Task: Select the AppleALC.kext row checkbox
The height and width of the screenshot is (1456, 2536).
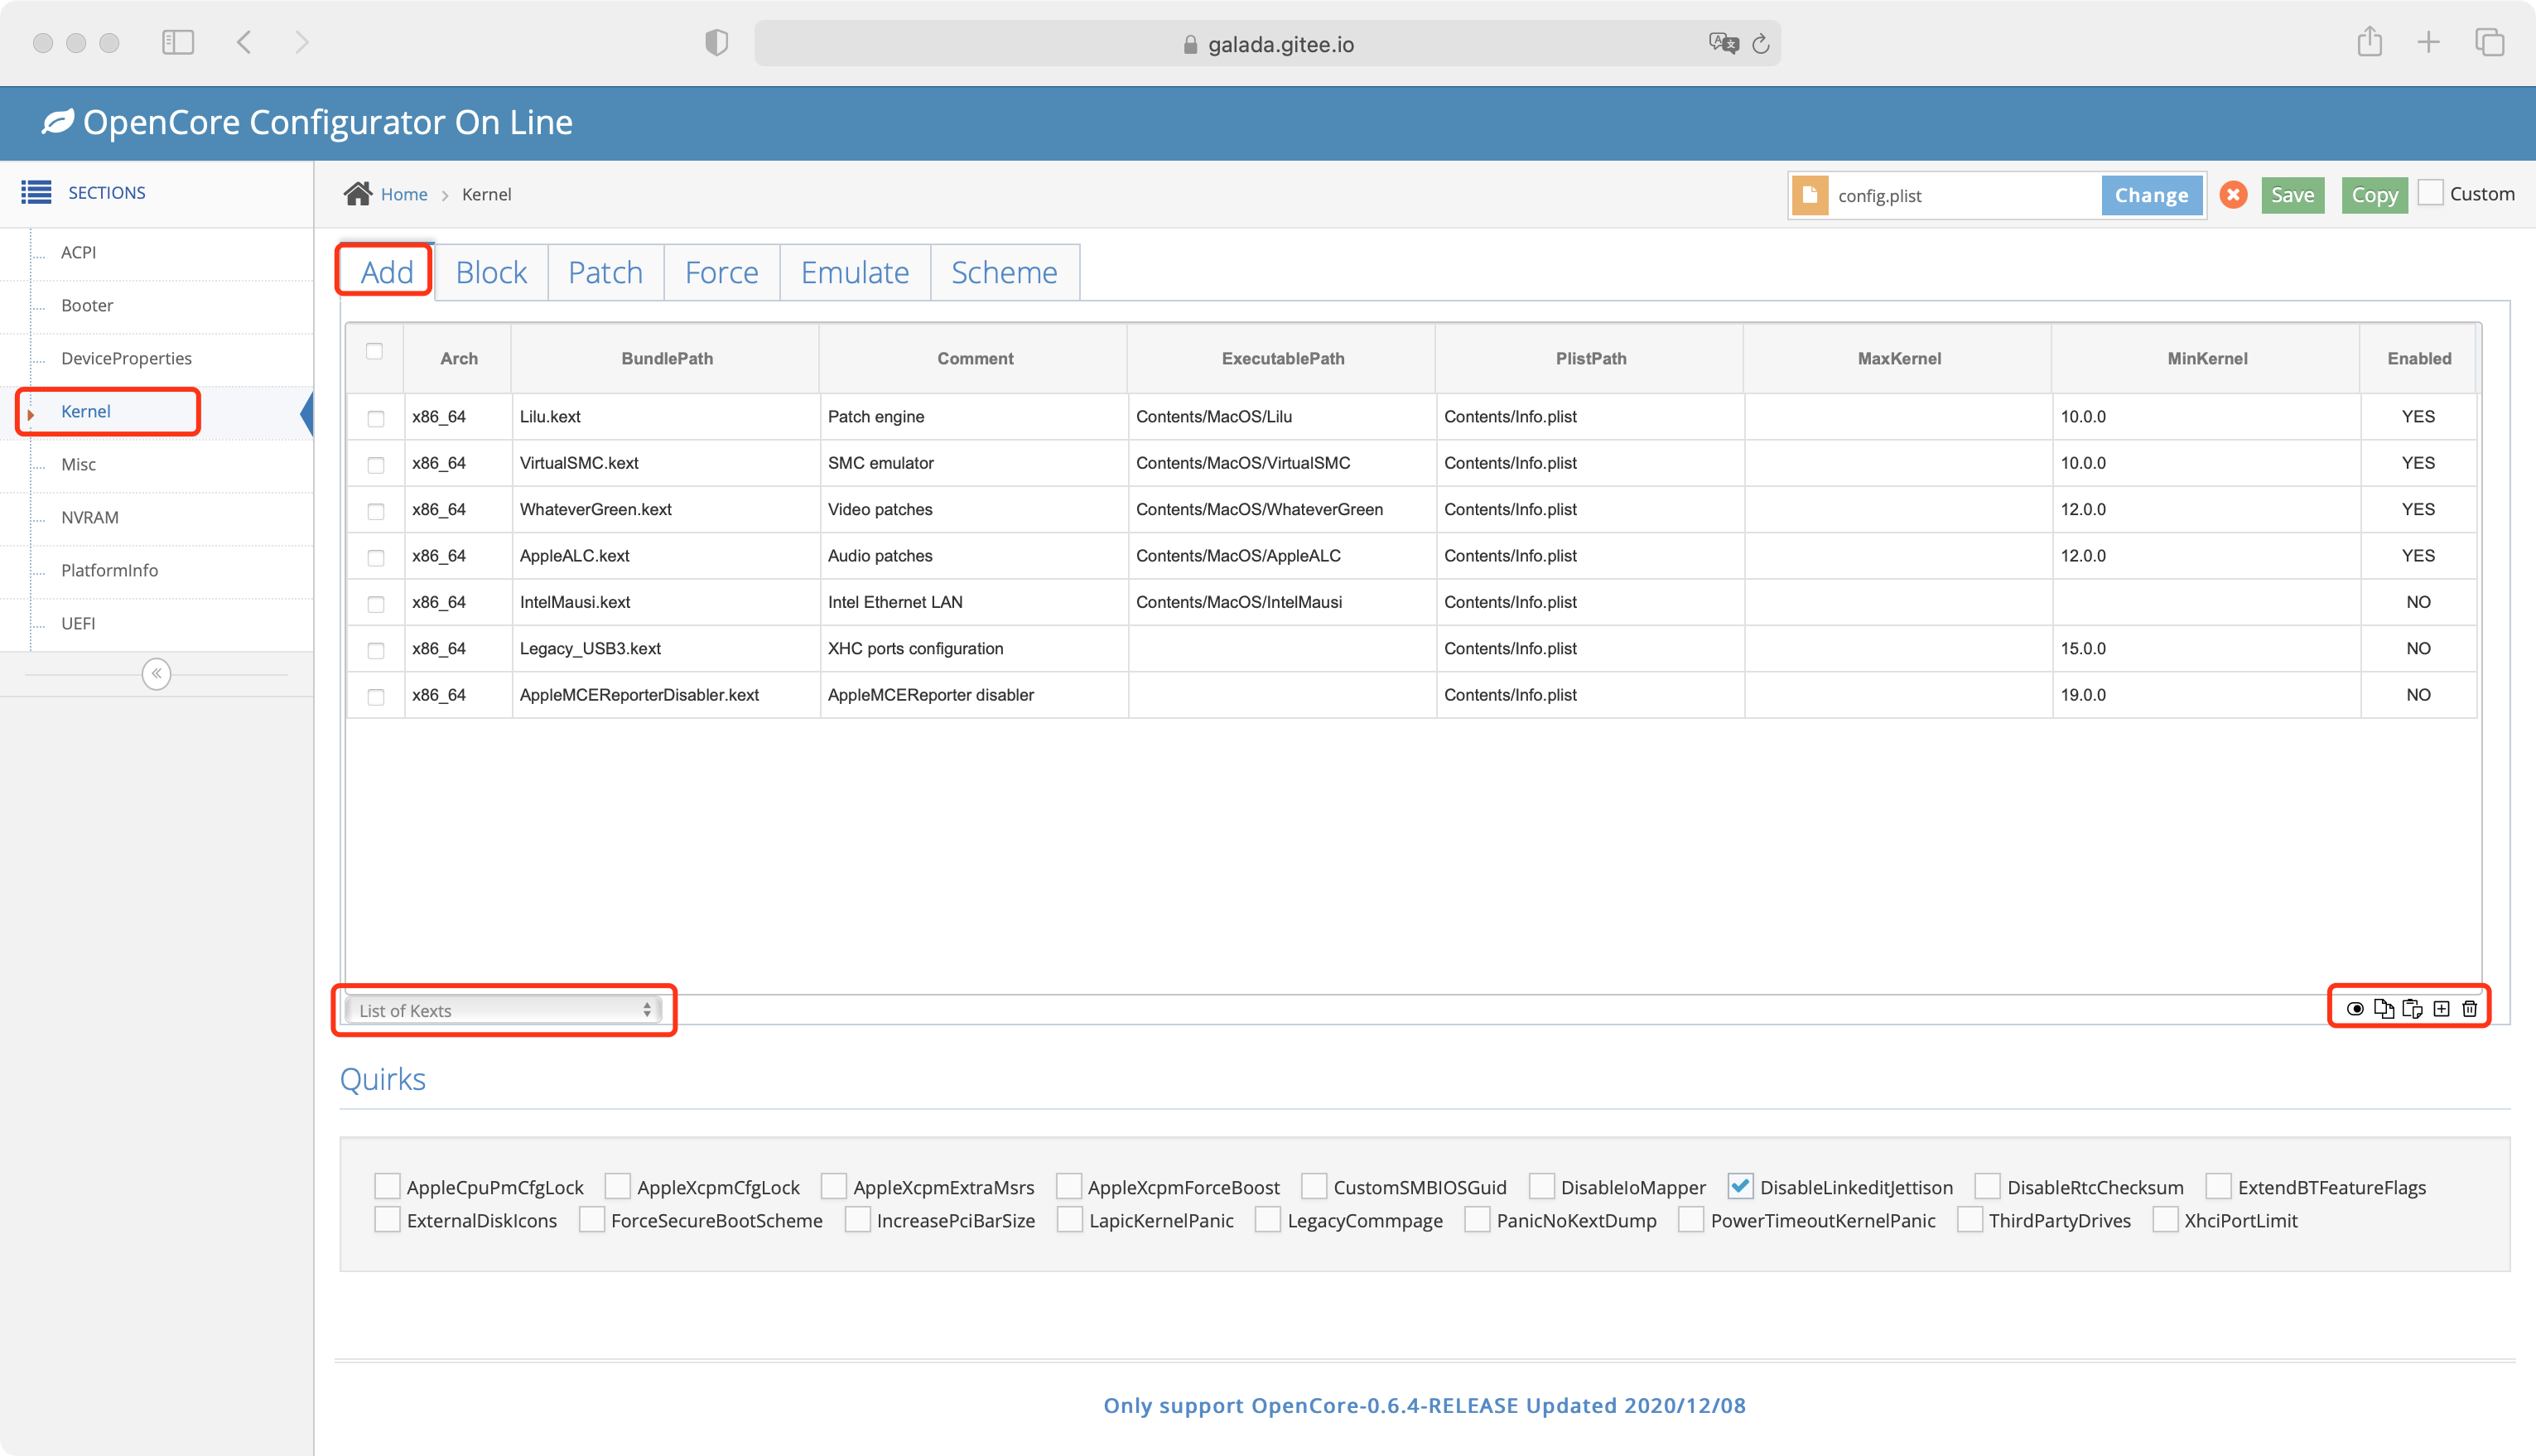Action: pyautogui.click(x=376, y=558)
